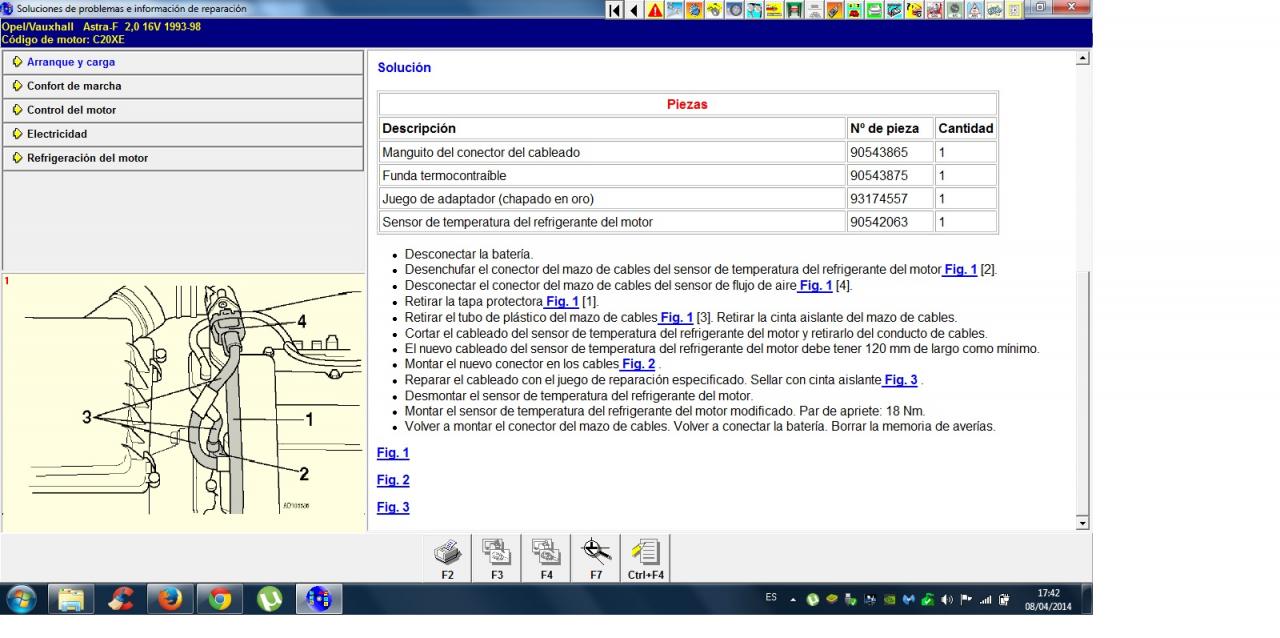Click the engine wiring diagram thumbnail
This screenshot has height=638, width=1280.
pyautogui.click(x=182, y=400)
